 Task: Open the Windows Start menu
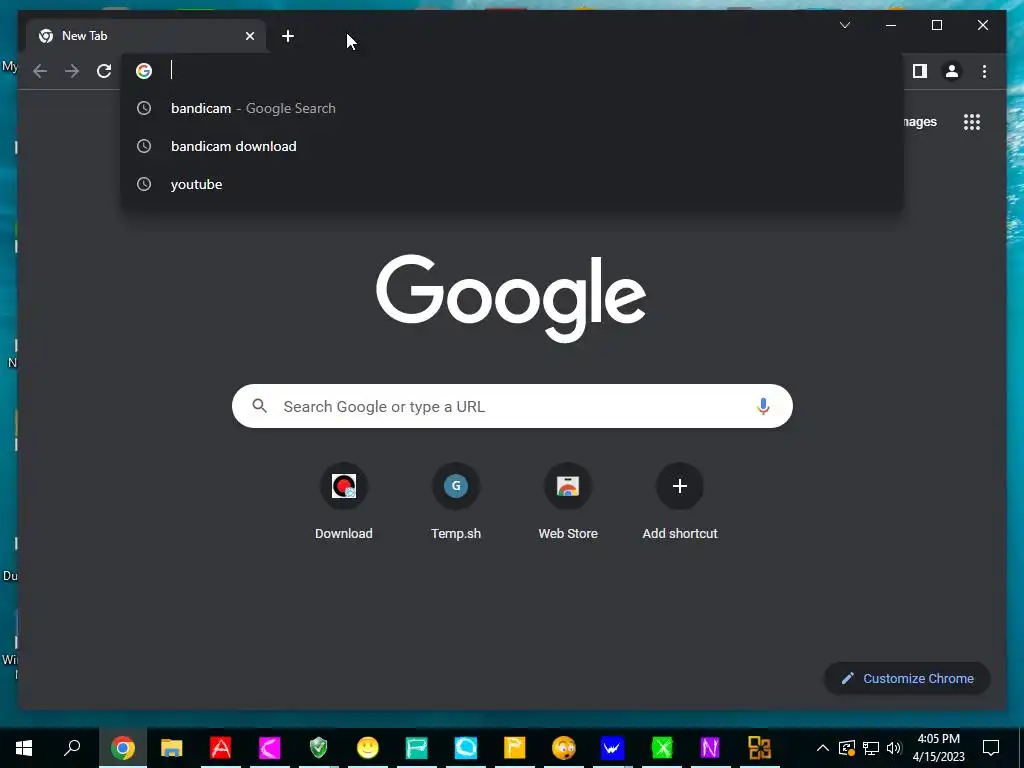click(x=24, y=747)
